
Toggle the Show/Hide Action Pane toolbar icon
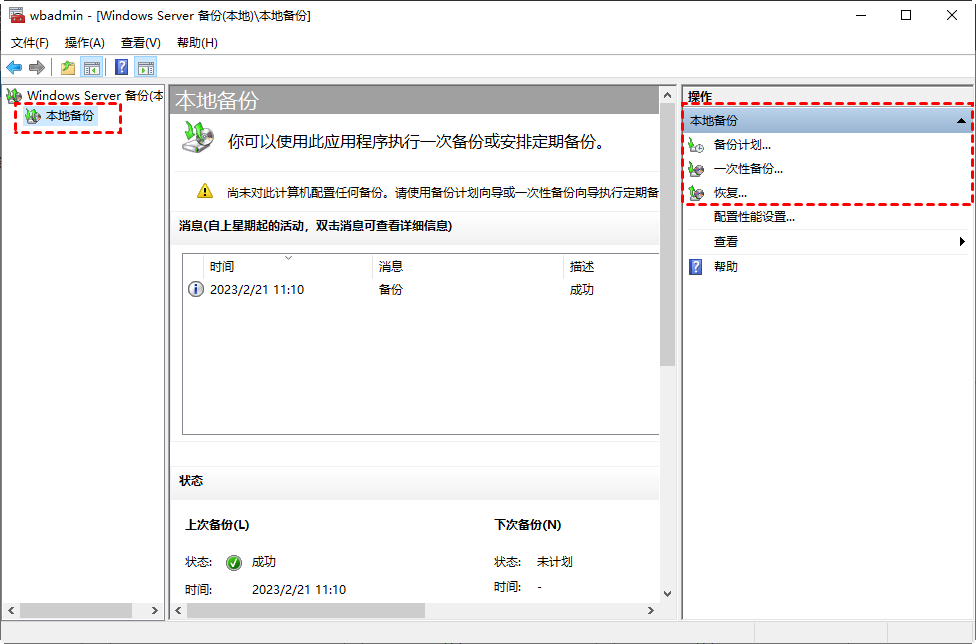tap(146, 67)
